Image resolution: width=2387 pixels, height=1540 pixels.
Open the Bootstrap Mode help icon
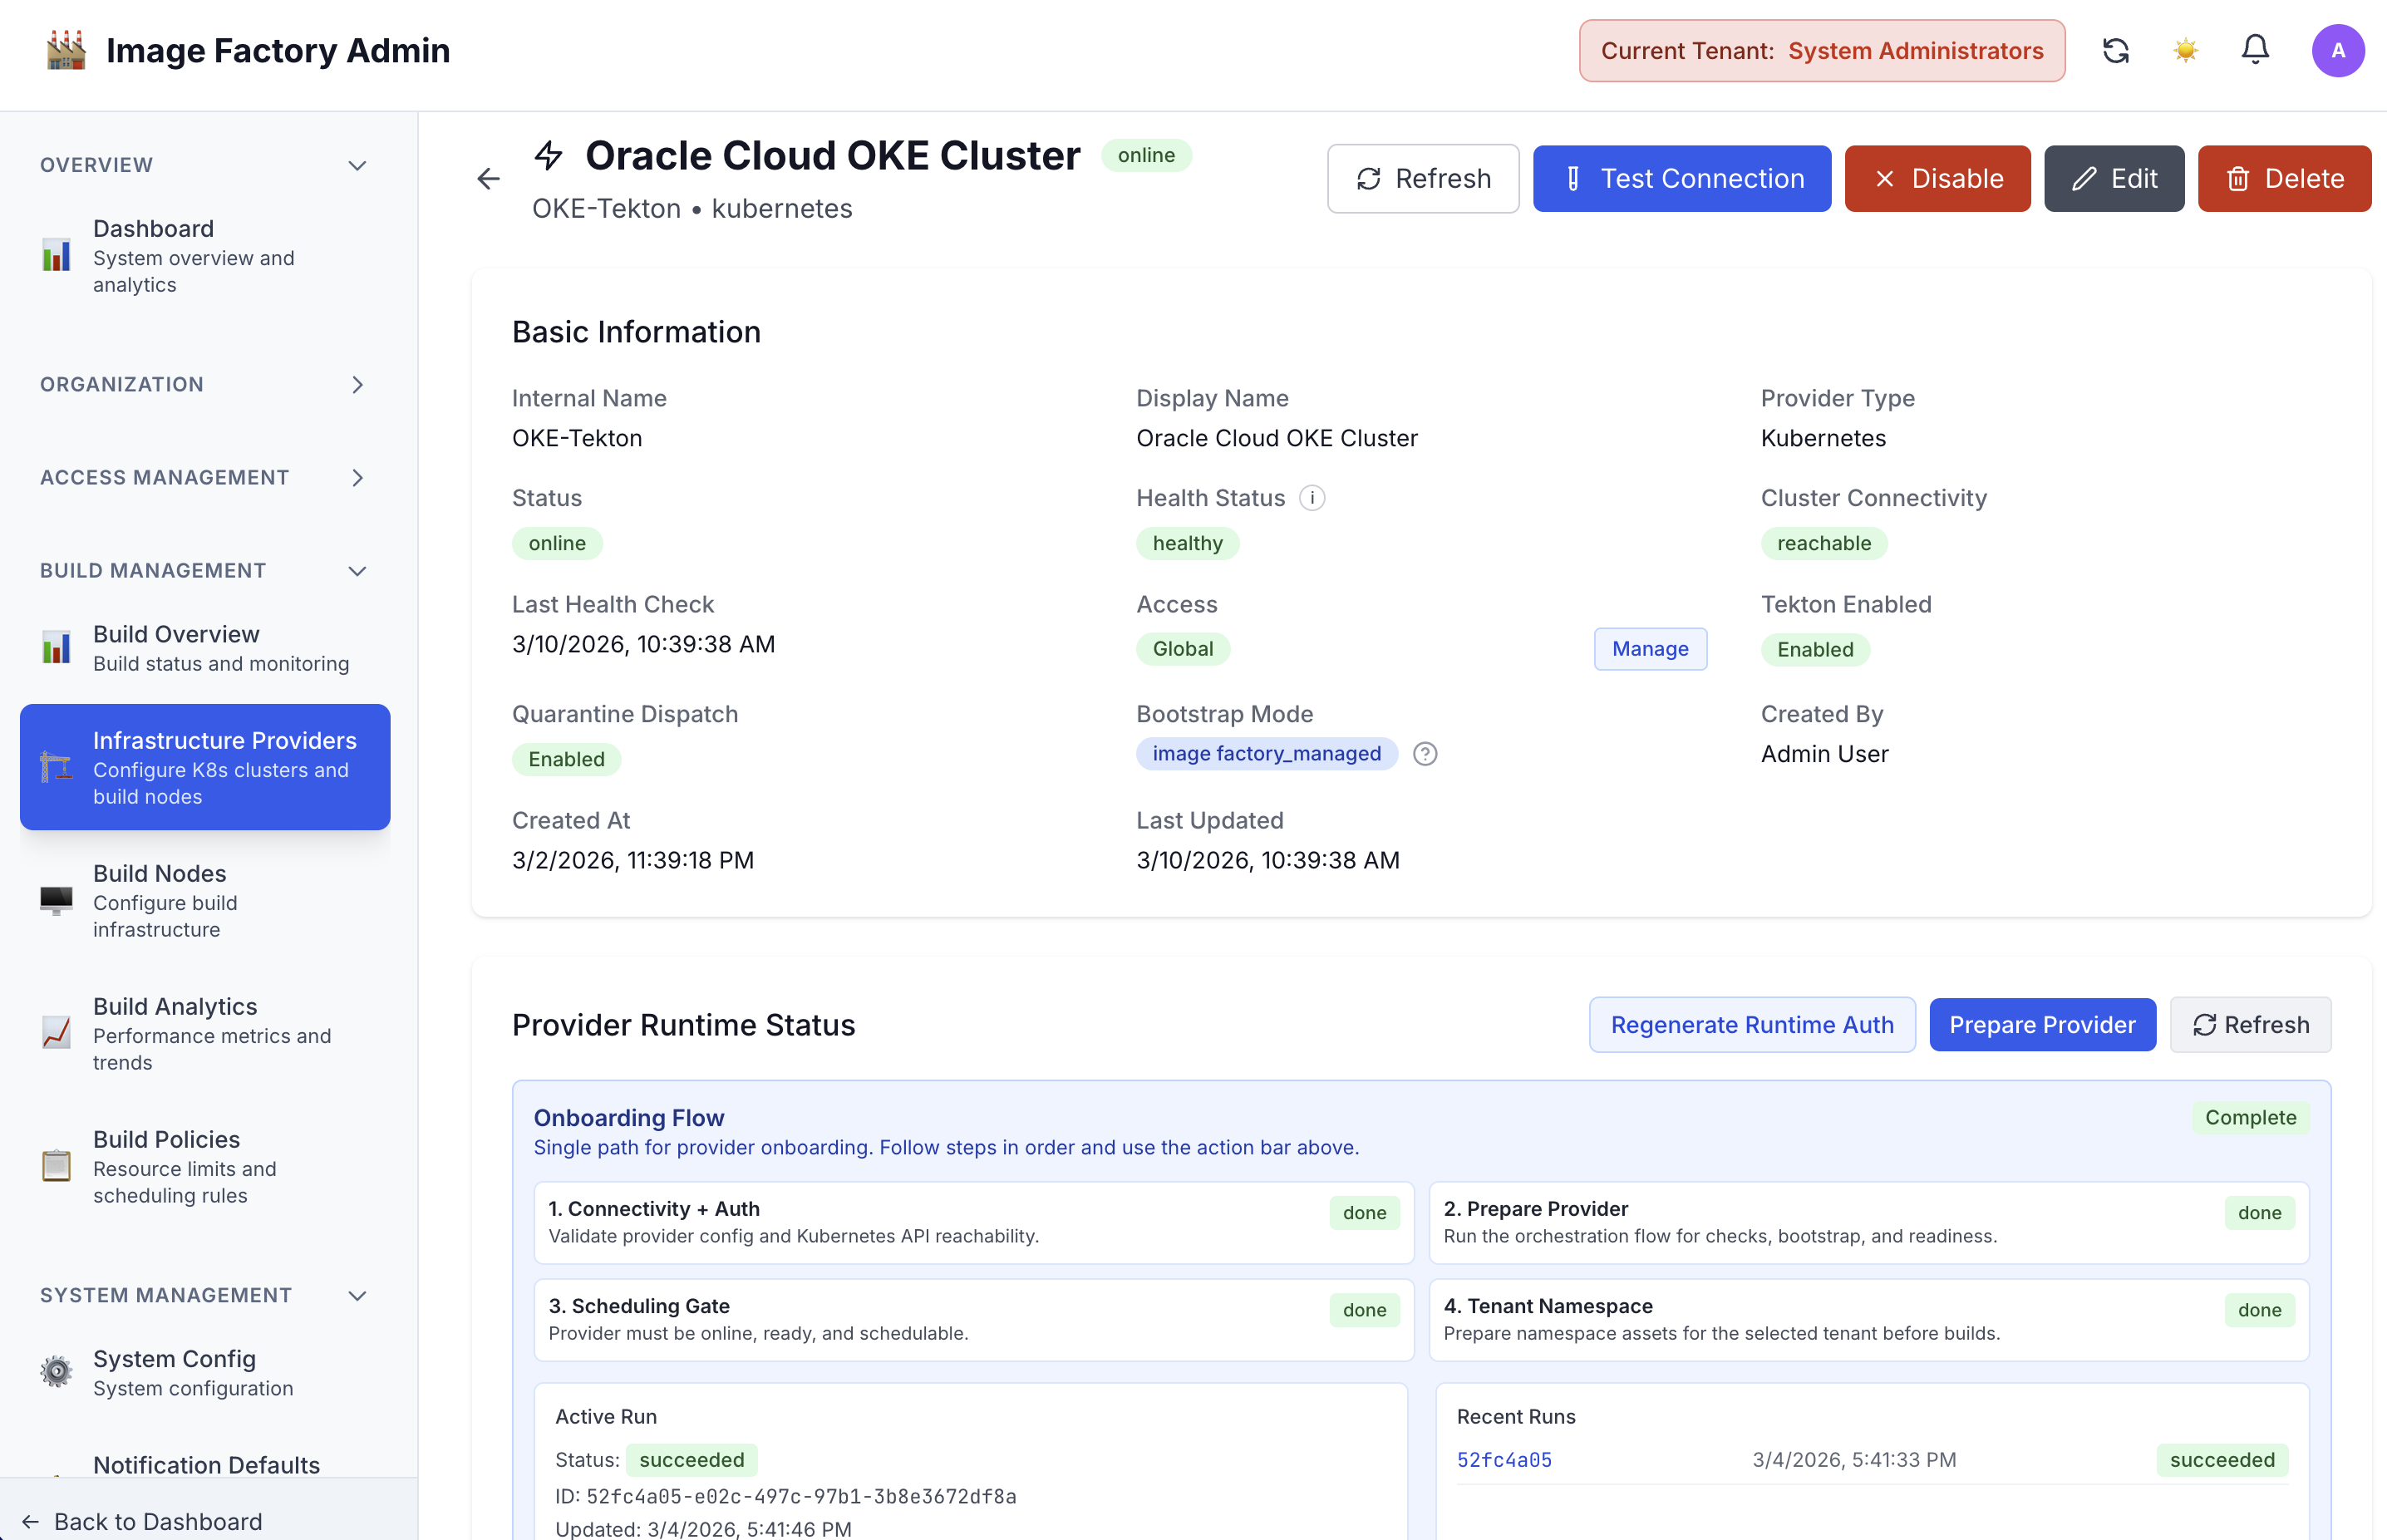point(1426,754)
